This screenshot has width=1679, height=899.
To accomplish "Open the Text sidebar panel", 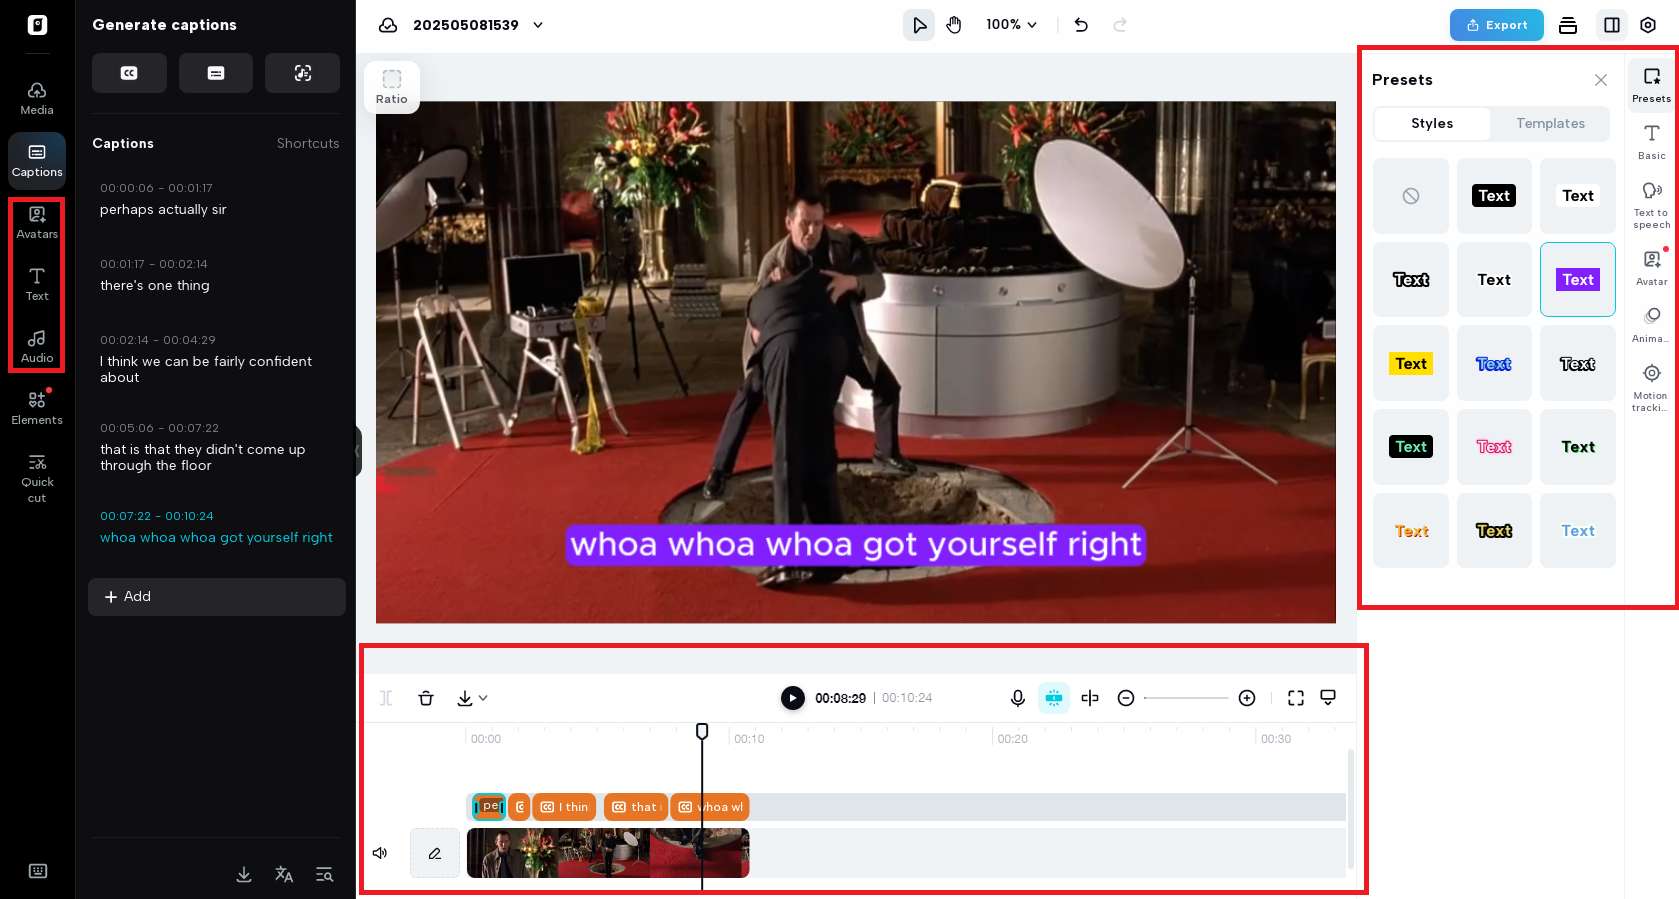I will coord(37,284).
